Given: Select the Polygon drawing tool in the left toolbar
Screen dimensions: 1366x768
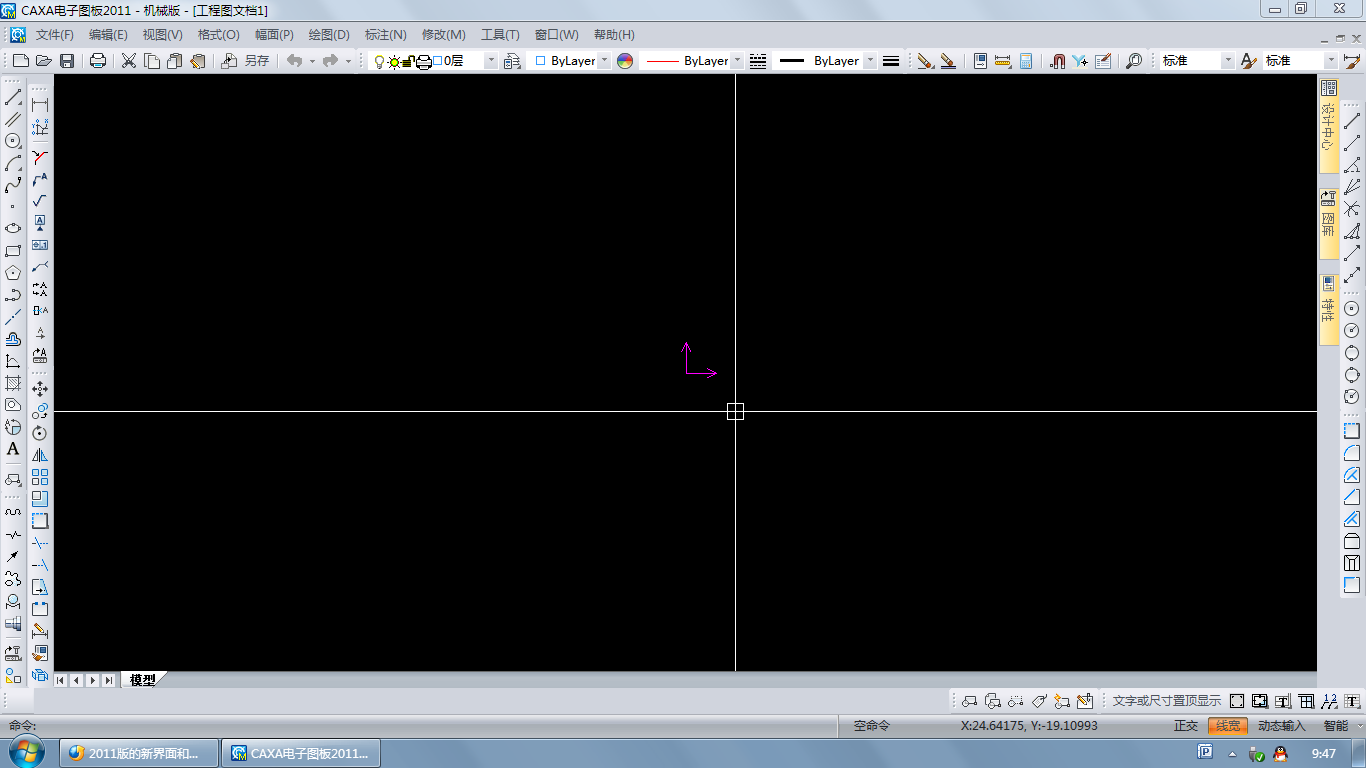Looking at the screenshot, I should pos(13,273).
